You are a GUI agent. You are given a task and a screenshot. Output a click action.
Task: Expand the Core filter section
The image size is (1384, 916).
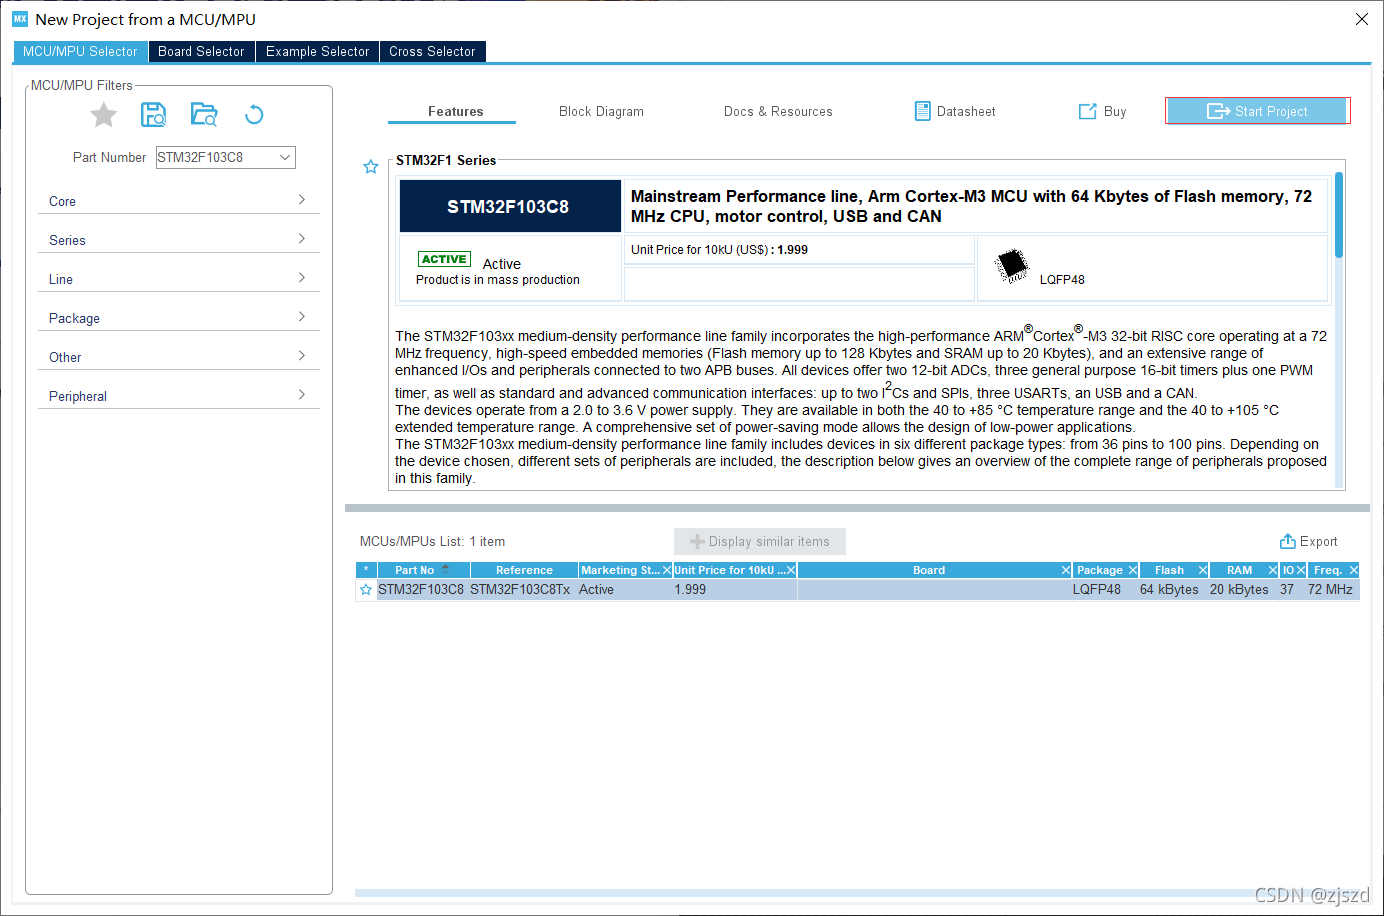[x=178, y=201]
